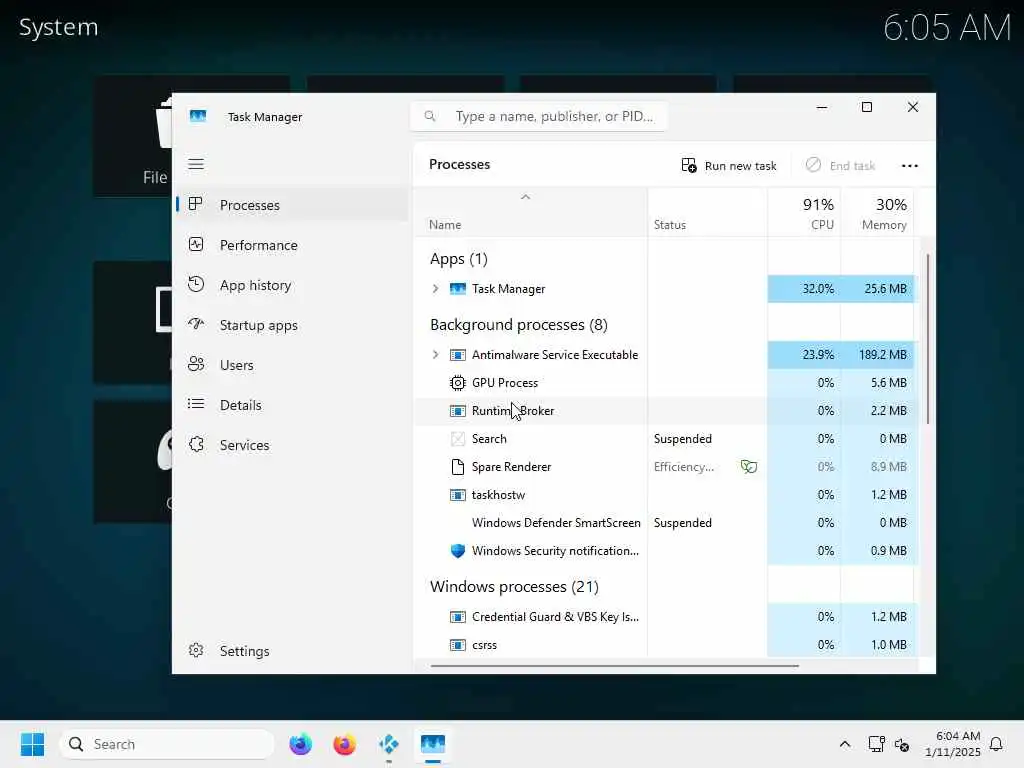Click the muted volume tray icon
1024x768 pixels.
(x=902, y=744)
